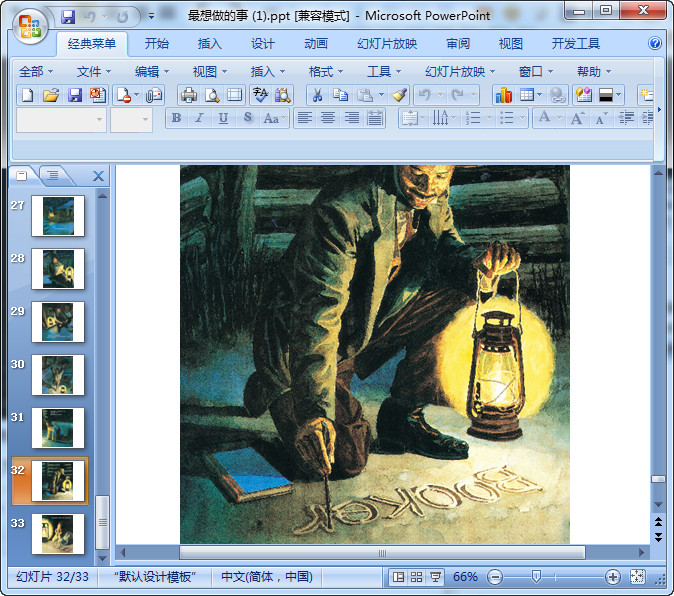Screen dimensions: 674x596
Task: Select slide 30 thumbnail
Action: 58,375
